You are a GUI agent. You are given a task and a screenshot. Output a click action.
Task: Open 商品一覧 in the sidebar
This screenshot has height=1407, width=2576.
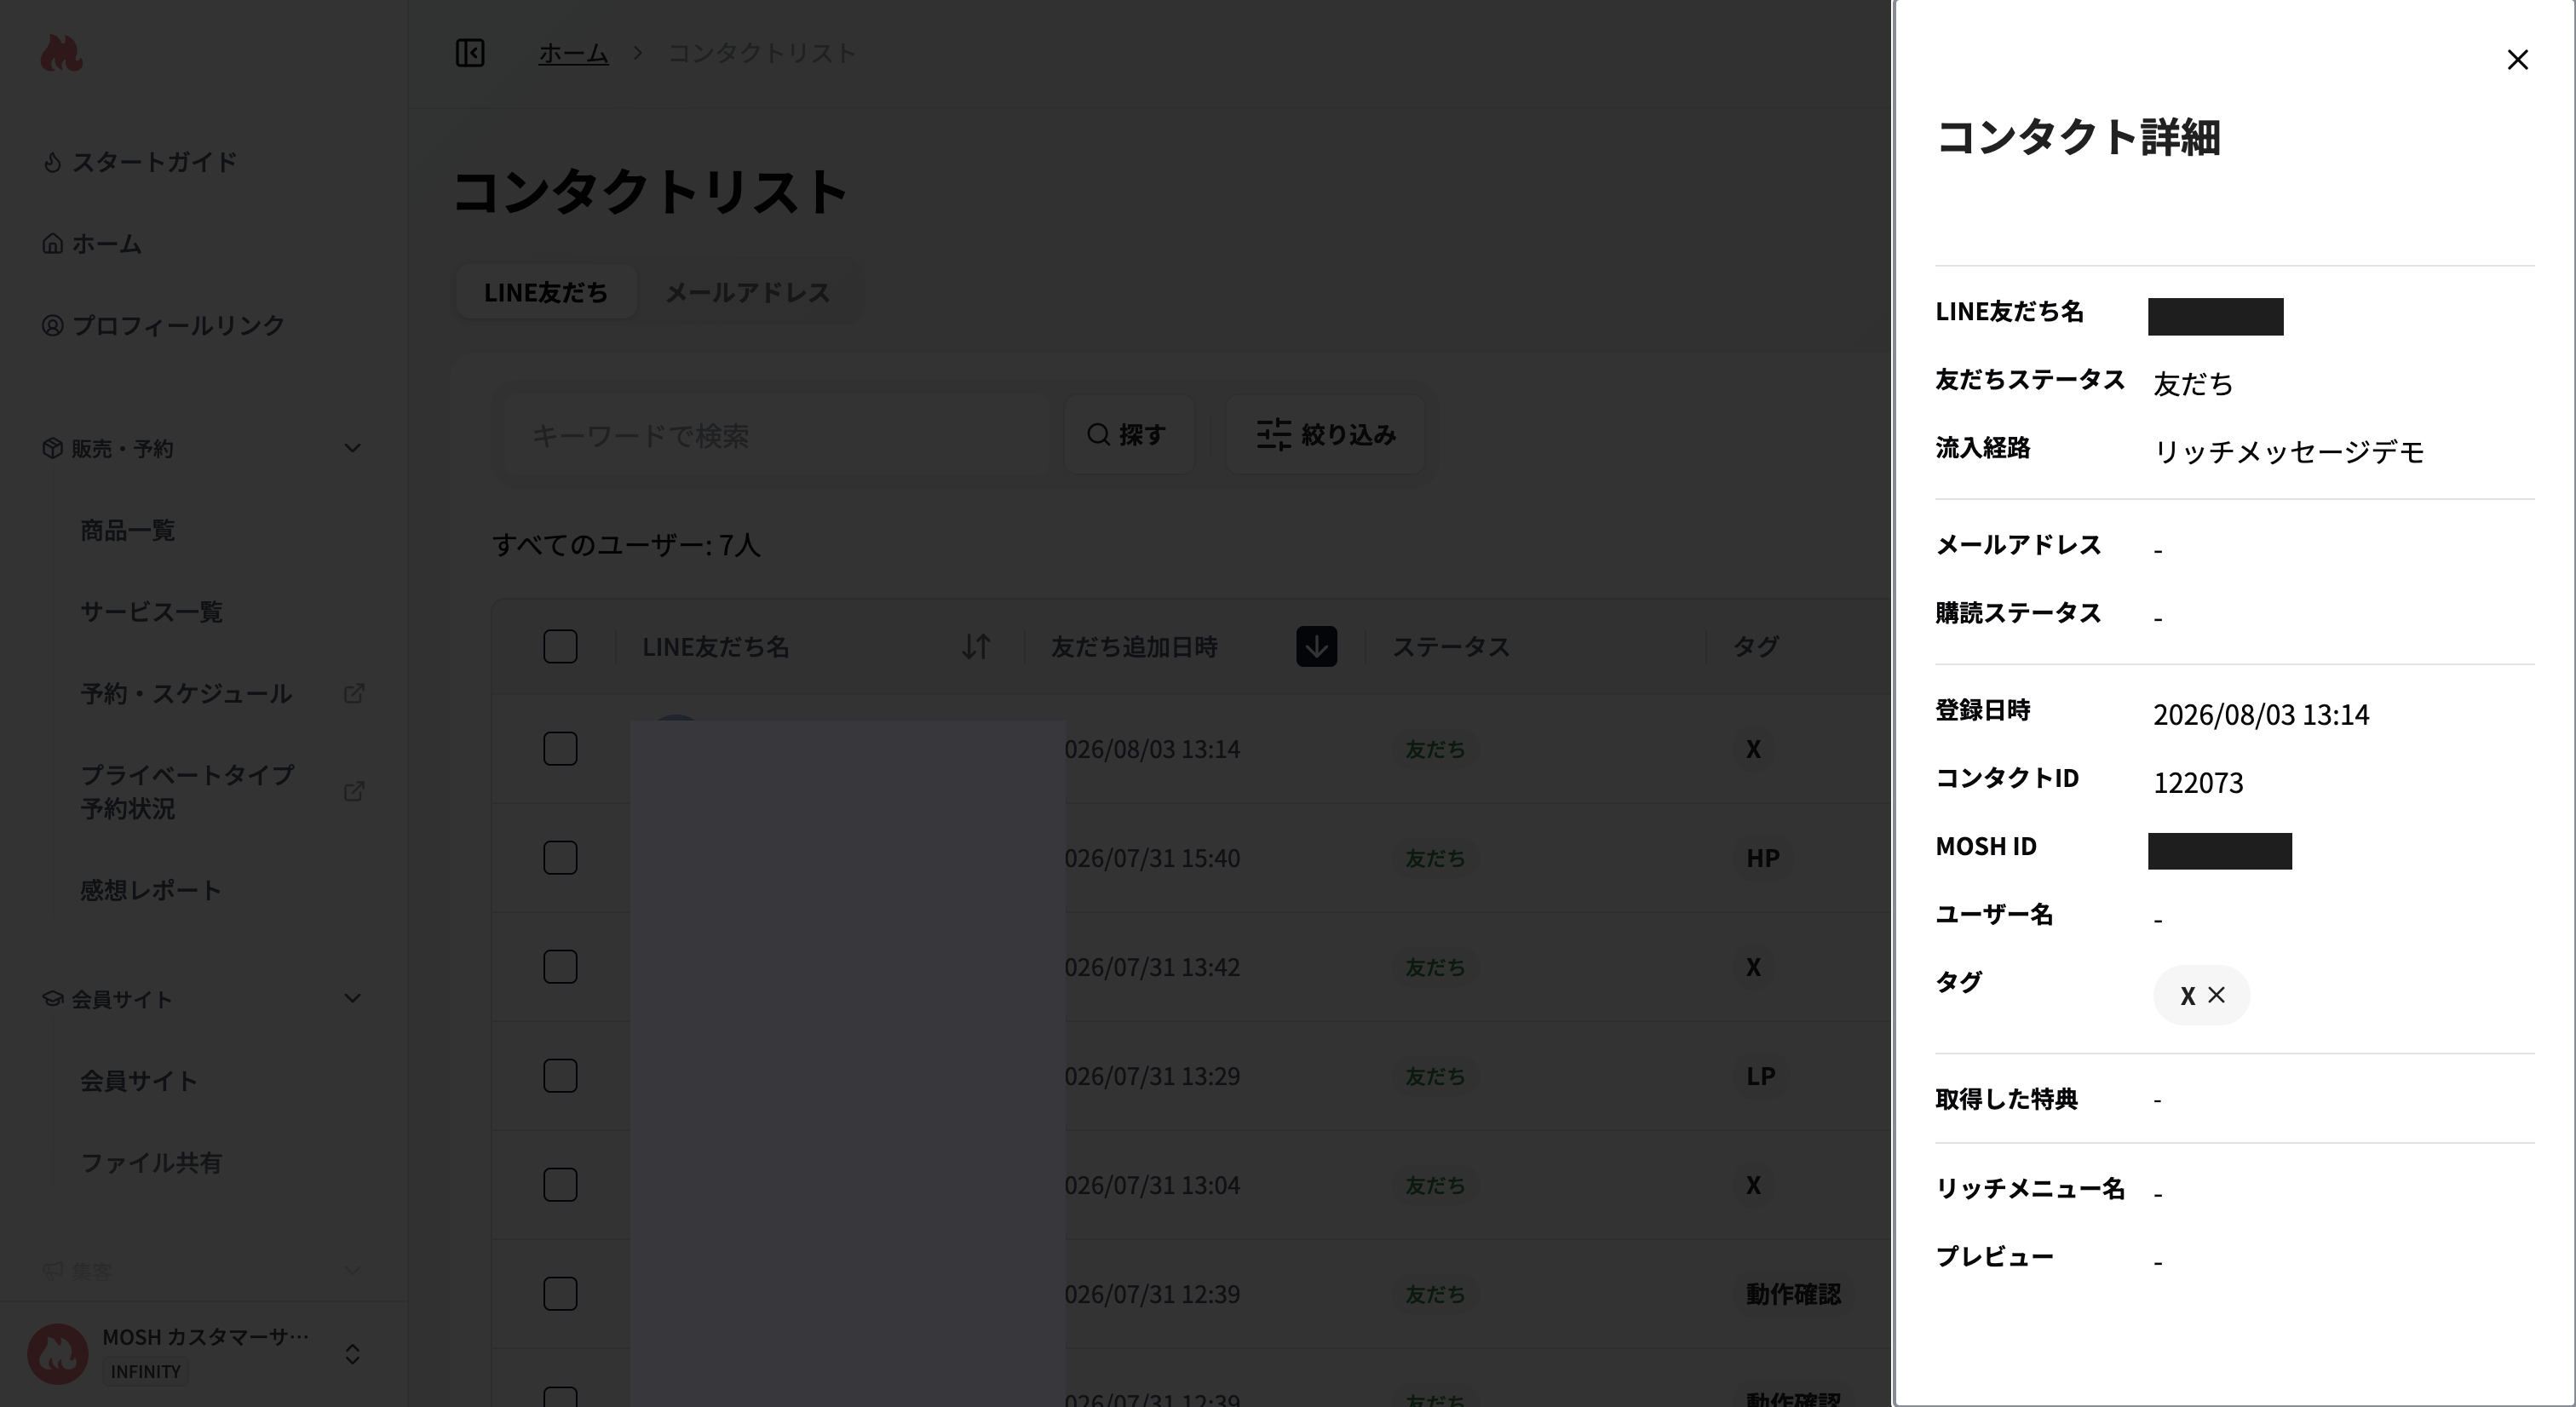coord(128,530)
